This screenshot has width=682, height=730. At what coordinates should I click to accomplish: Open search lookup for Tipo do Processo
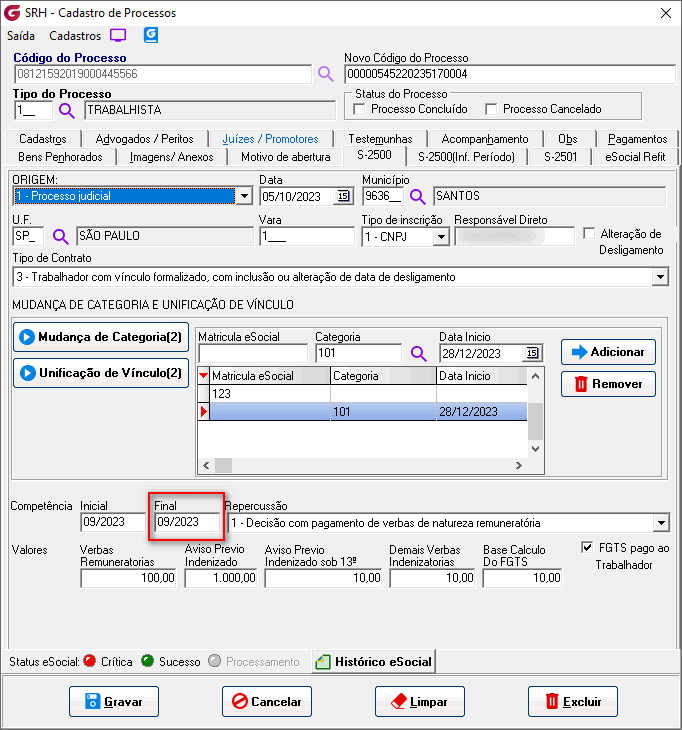(67, 110)
